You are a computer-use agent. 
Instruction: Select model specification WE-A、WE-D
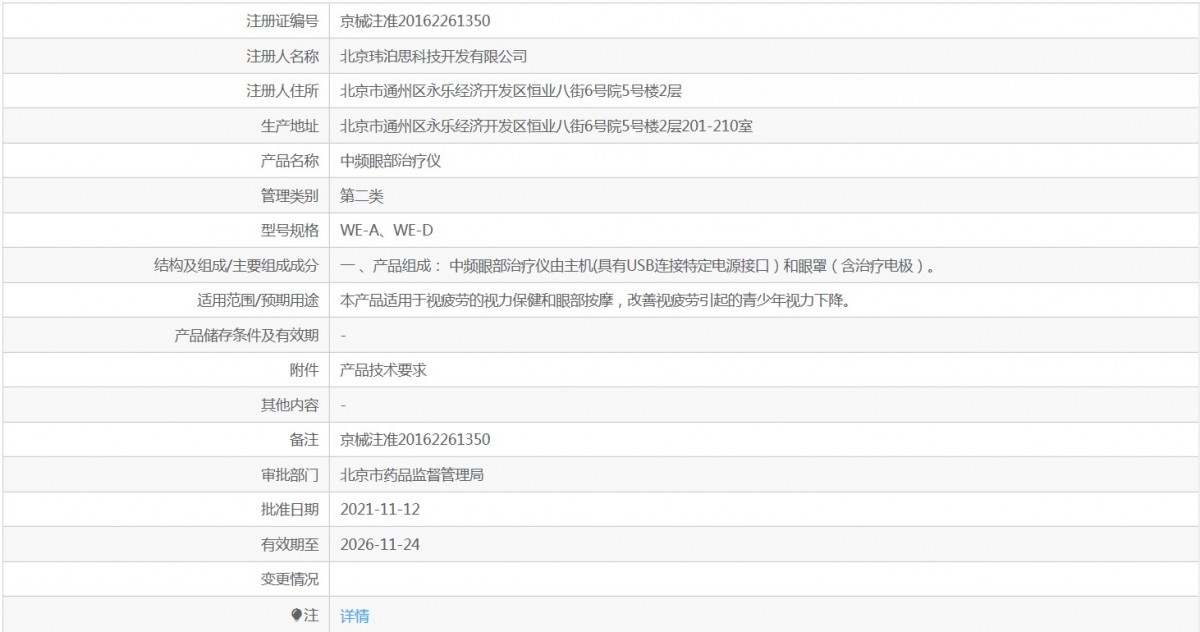(386, 231)
